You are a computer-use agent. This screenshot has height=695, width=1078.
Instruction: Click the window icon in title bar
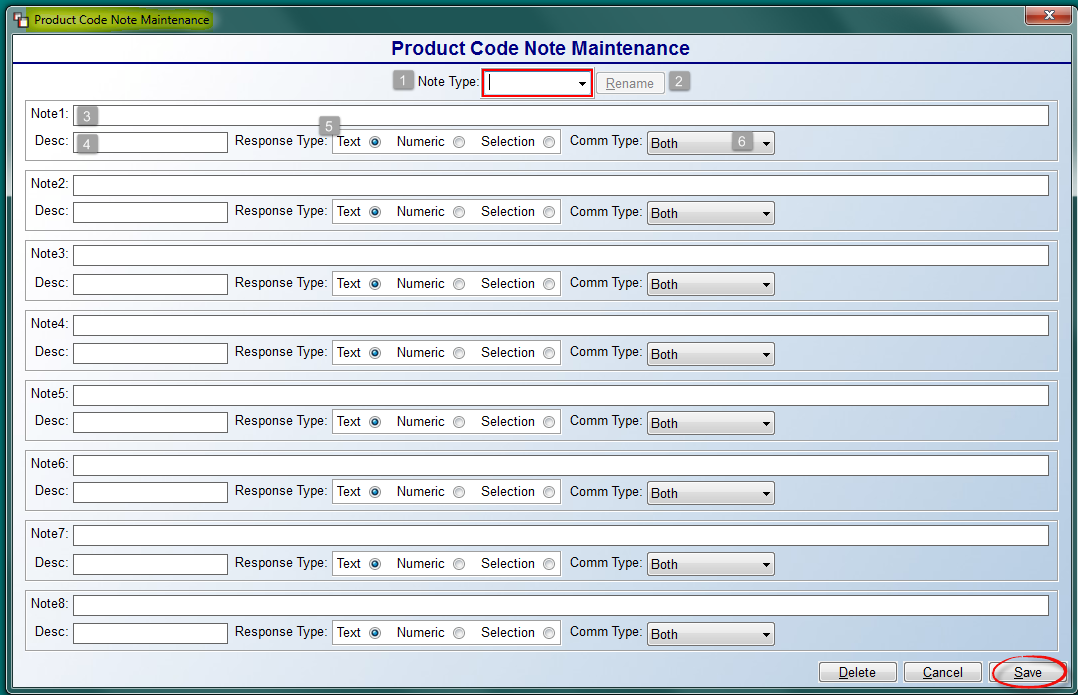click(x=21, y=19)
